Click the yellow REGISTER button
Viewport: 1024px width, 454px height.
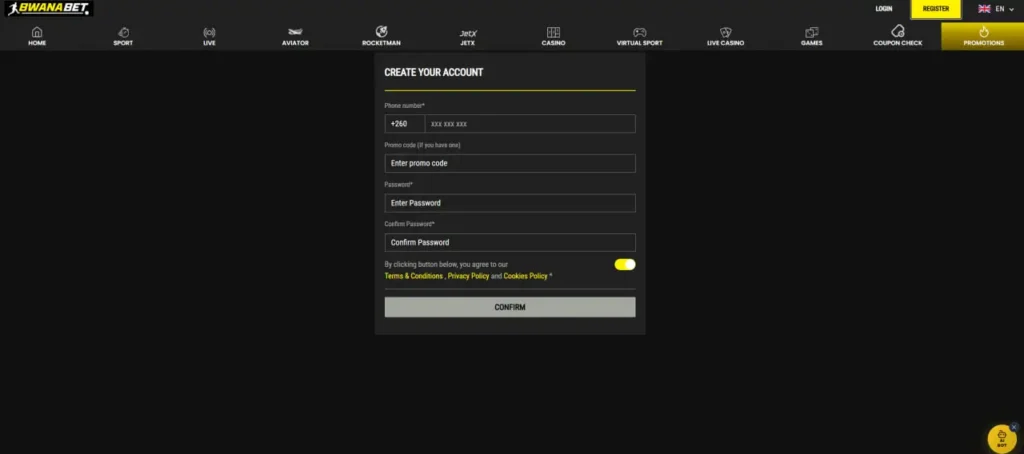(936, 9)
